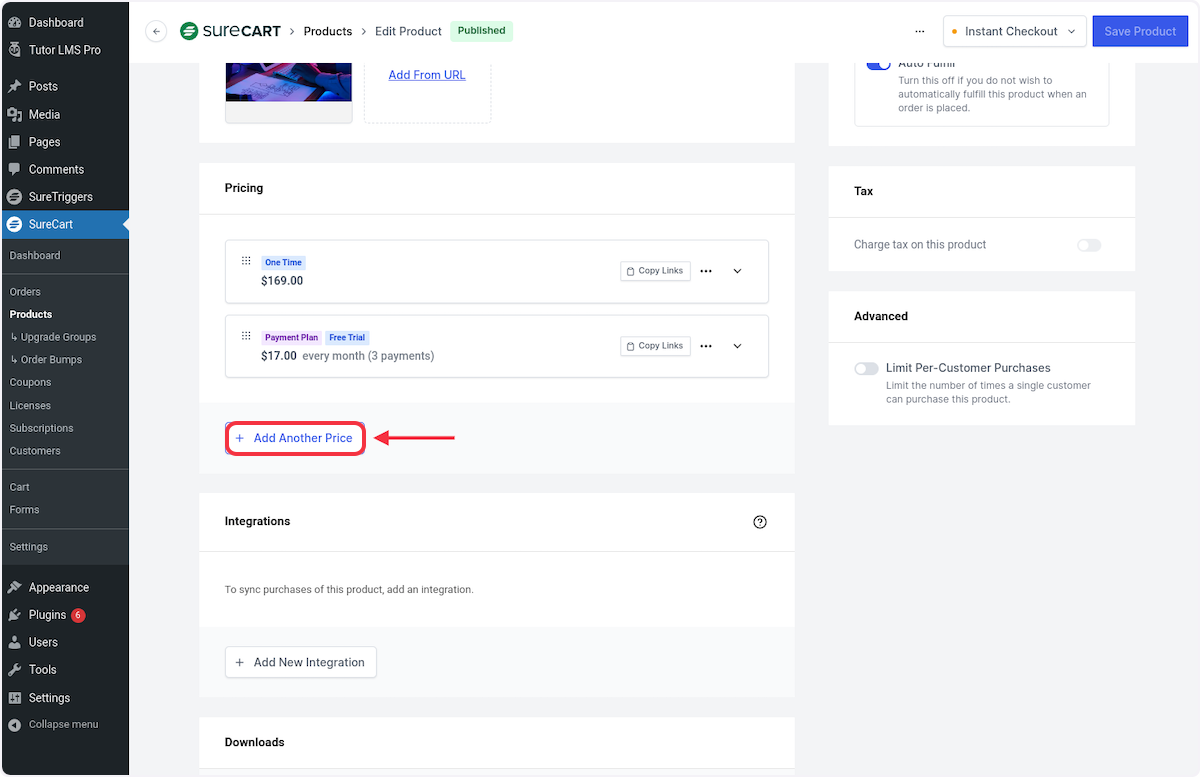The width and height of the screenshot is (1200, 777).
Task: Click the product image thumbnail
Action: [x=288, y=80]
